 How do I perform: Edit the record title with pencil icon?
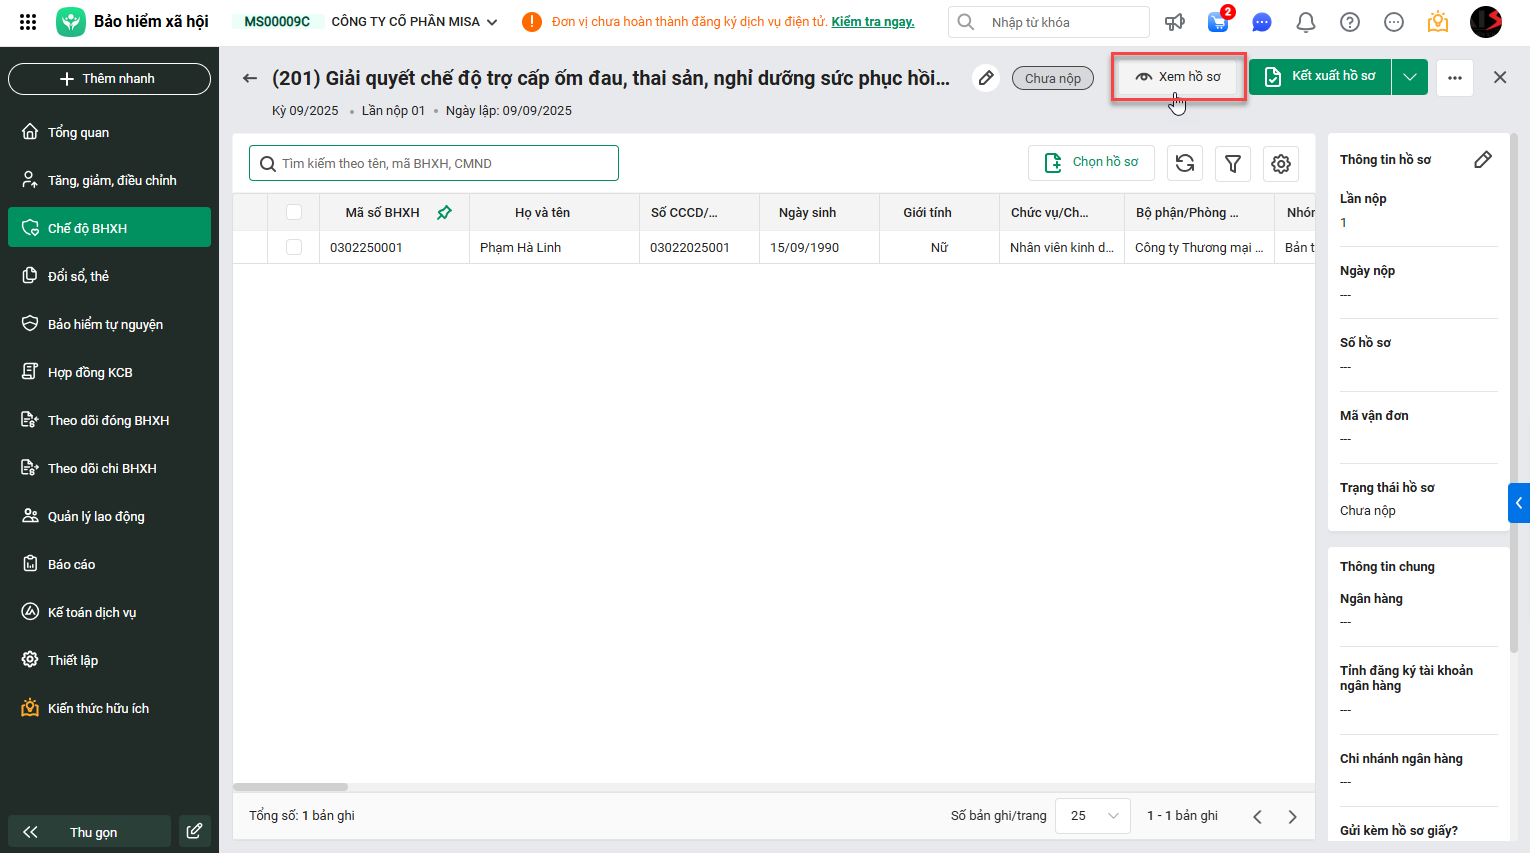(986, 78)
